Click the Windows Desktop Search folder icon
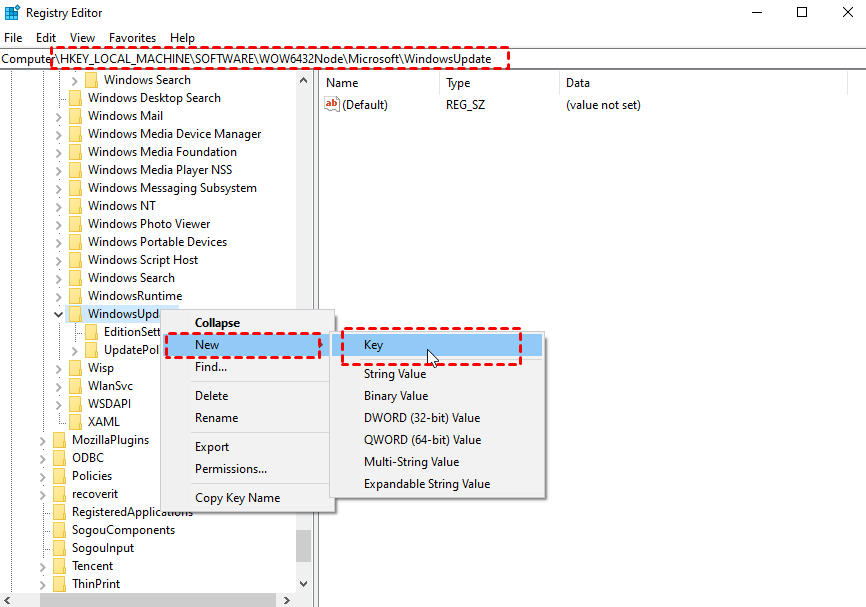The image size is (866, 607). [x=75, y=98]
